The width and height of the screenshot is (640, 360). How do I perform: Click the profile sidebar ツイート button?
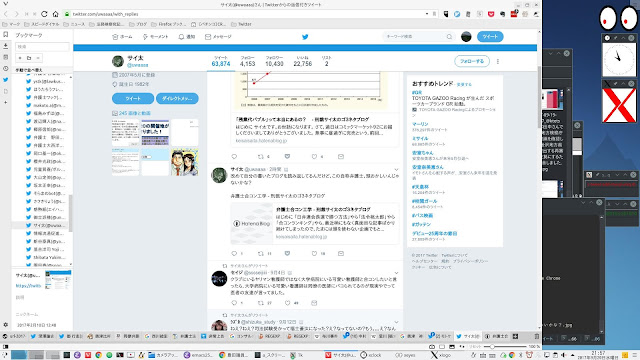click(133, 98)
